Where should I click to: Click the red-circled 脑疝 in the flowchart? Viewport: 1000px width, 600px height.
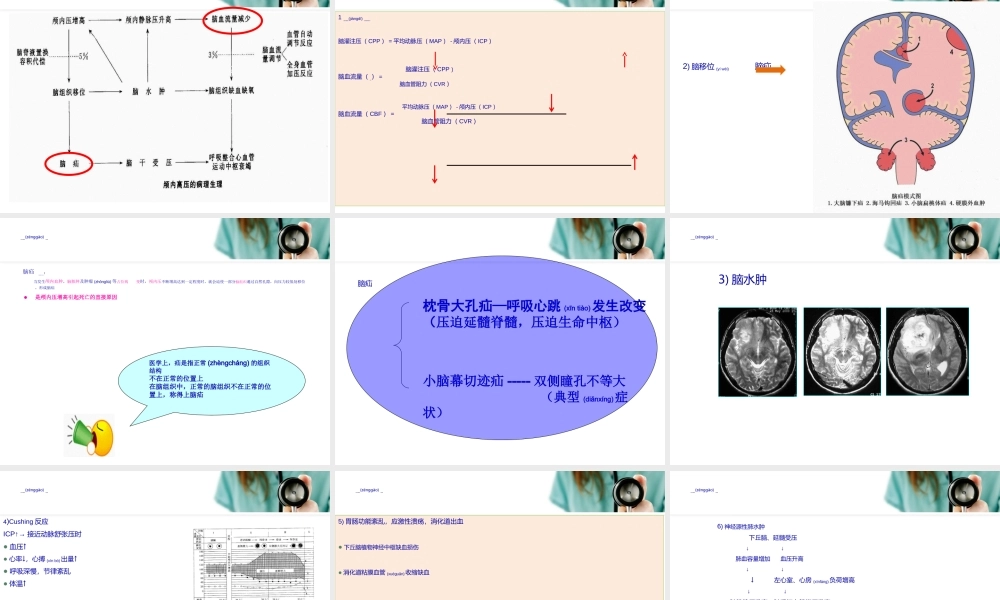[67, 161]
